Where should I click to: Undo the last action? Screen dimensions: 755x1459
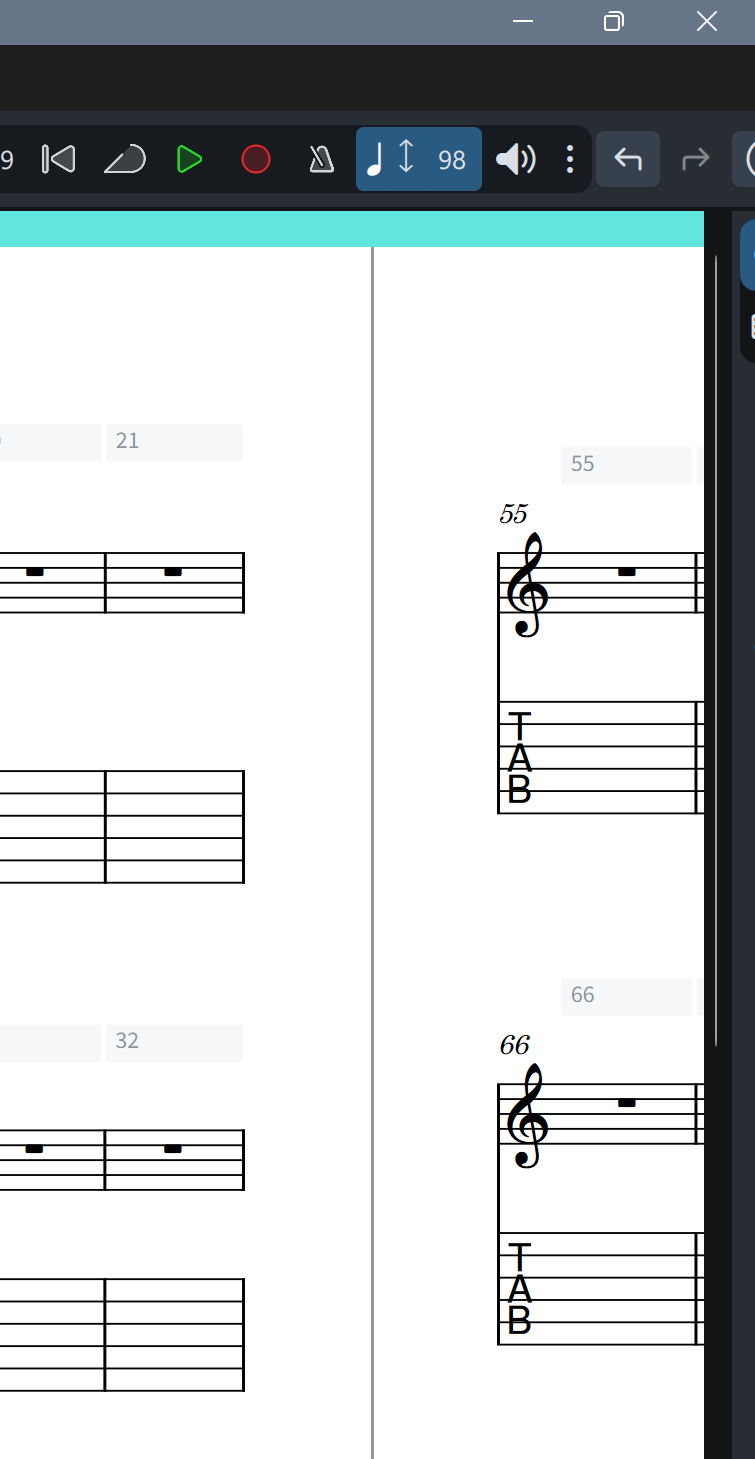(x=628, y=159)
